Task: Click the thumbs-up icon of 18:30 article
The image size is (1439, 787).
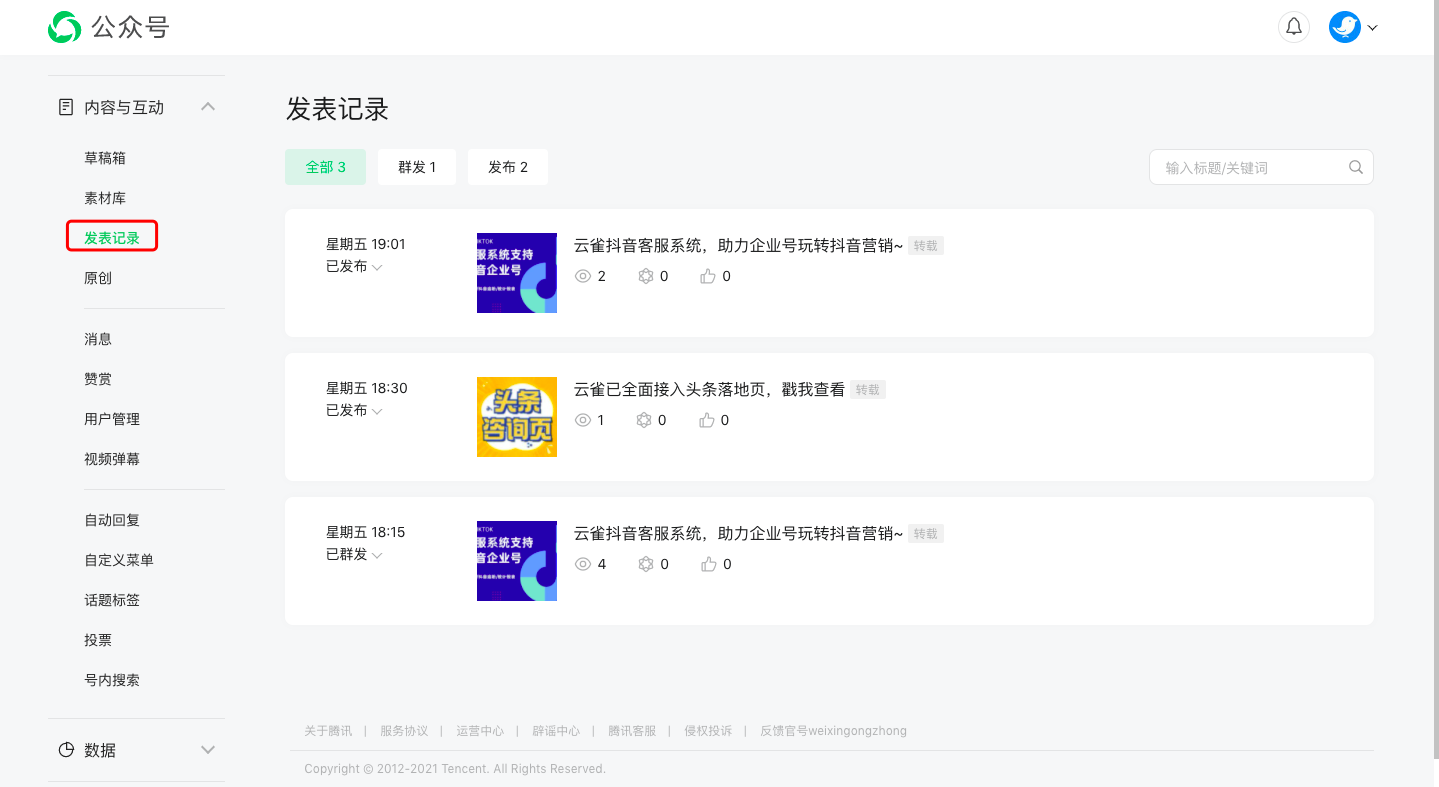Action: click(x=707, y=420)
